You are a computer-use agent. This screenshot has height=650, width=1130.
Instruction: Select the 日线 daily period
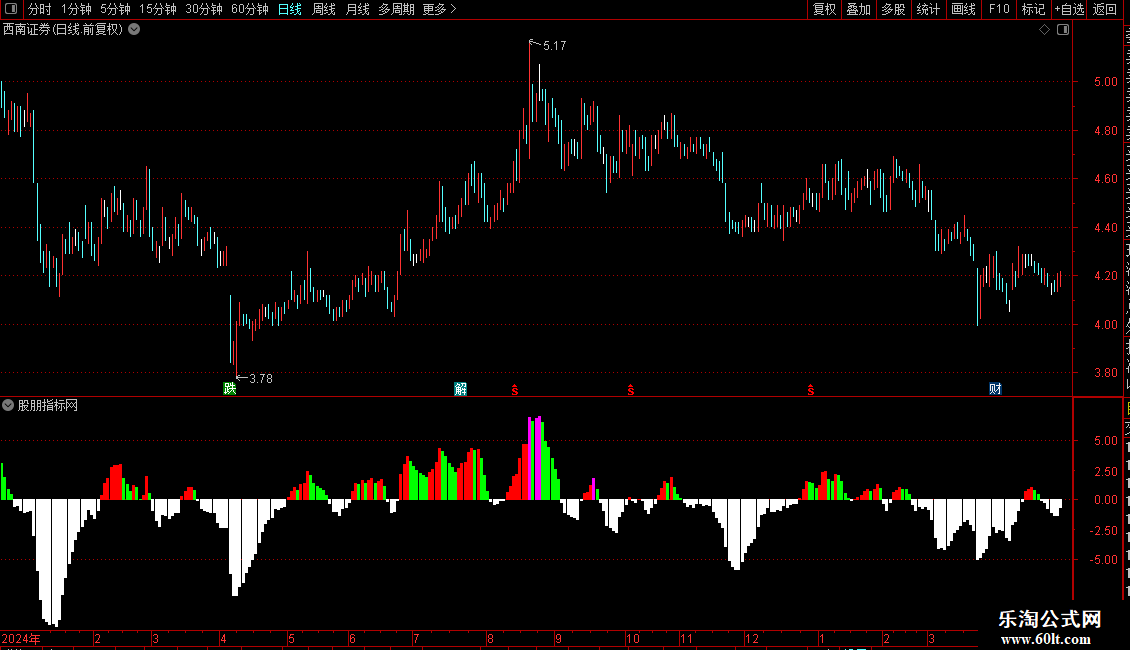[x=290, y=9]
